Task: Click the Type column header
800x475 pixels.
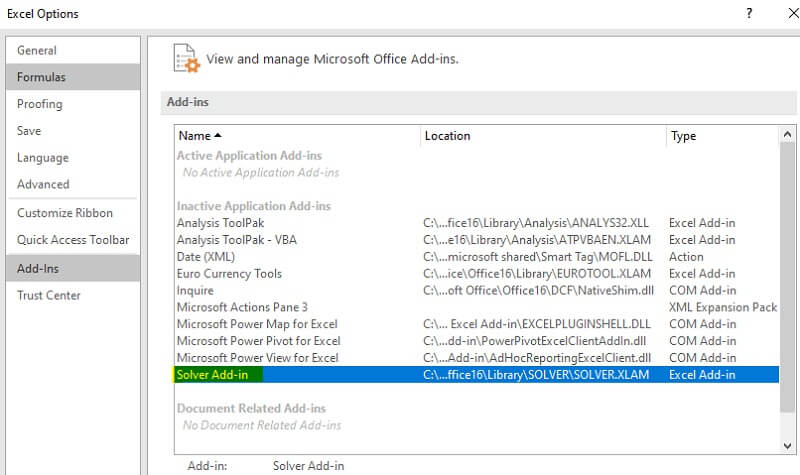Action: (723, 136)
